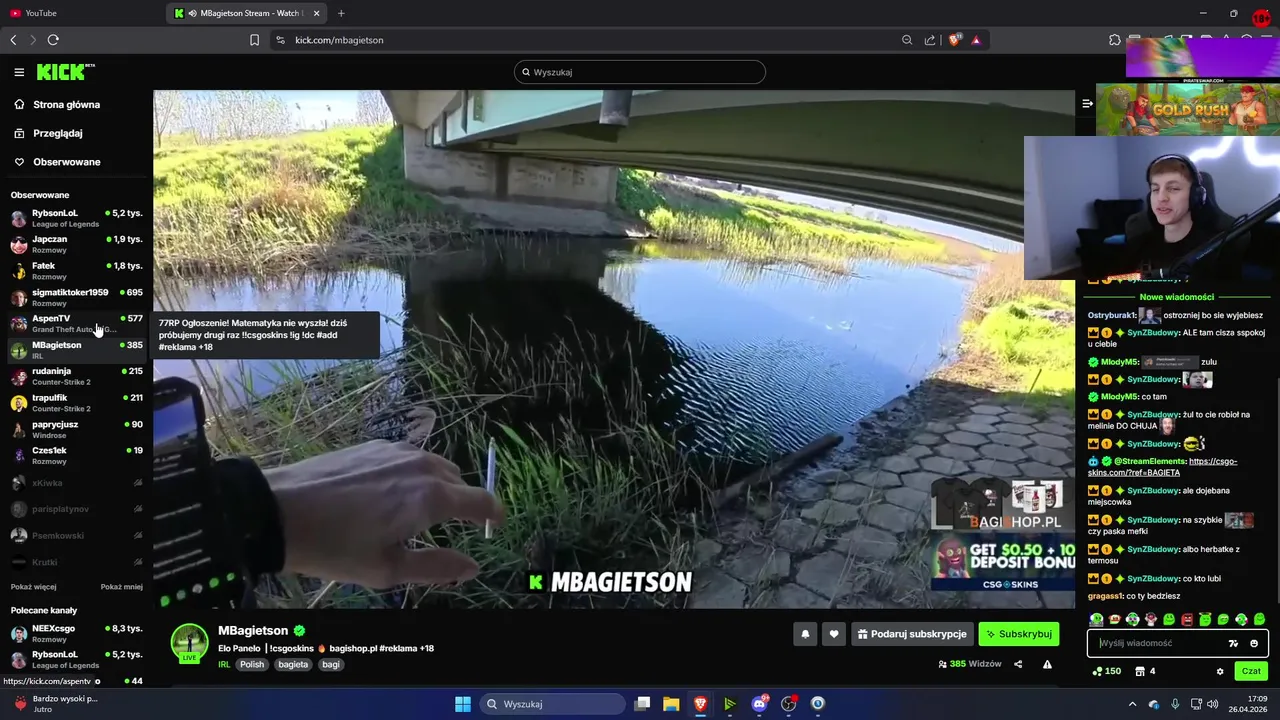The image size is (1280, 720).
Task: Click the Subskrybuj button
Action: (1018, 634)
